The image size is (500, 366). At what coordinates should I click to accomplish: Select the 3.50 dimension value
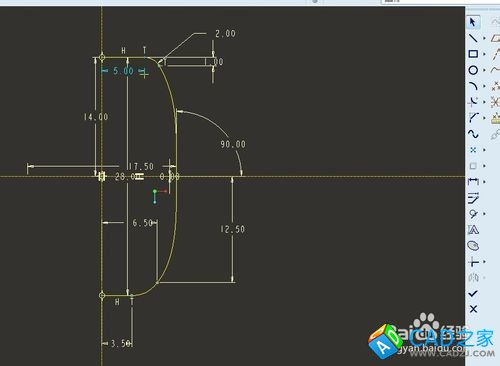pyautogui.click(x=121, y=343)
